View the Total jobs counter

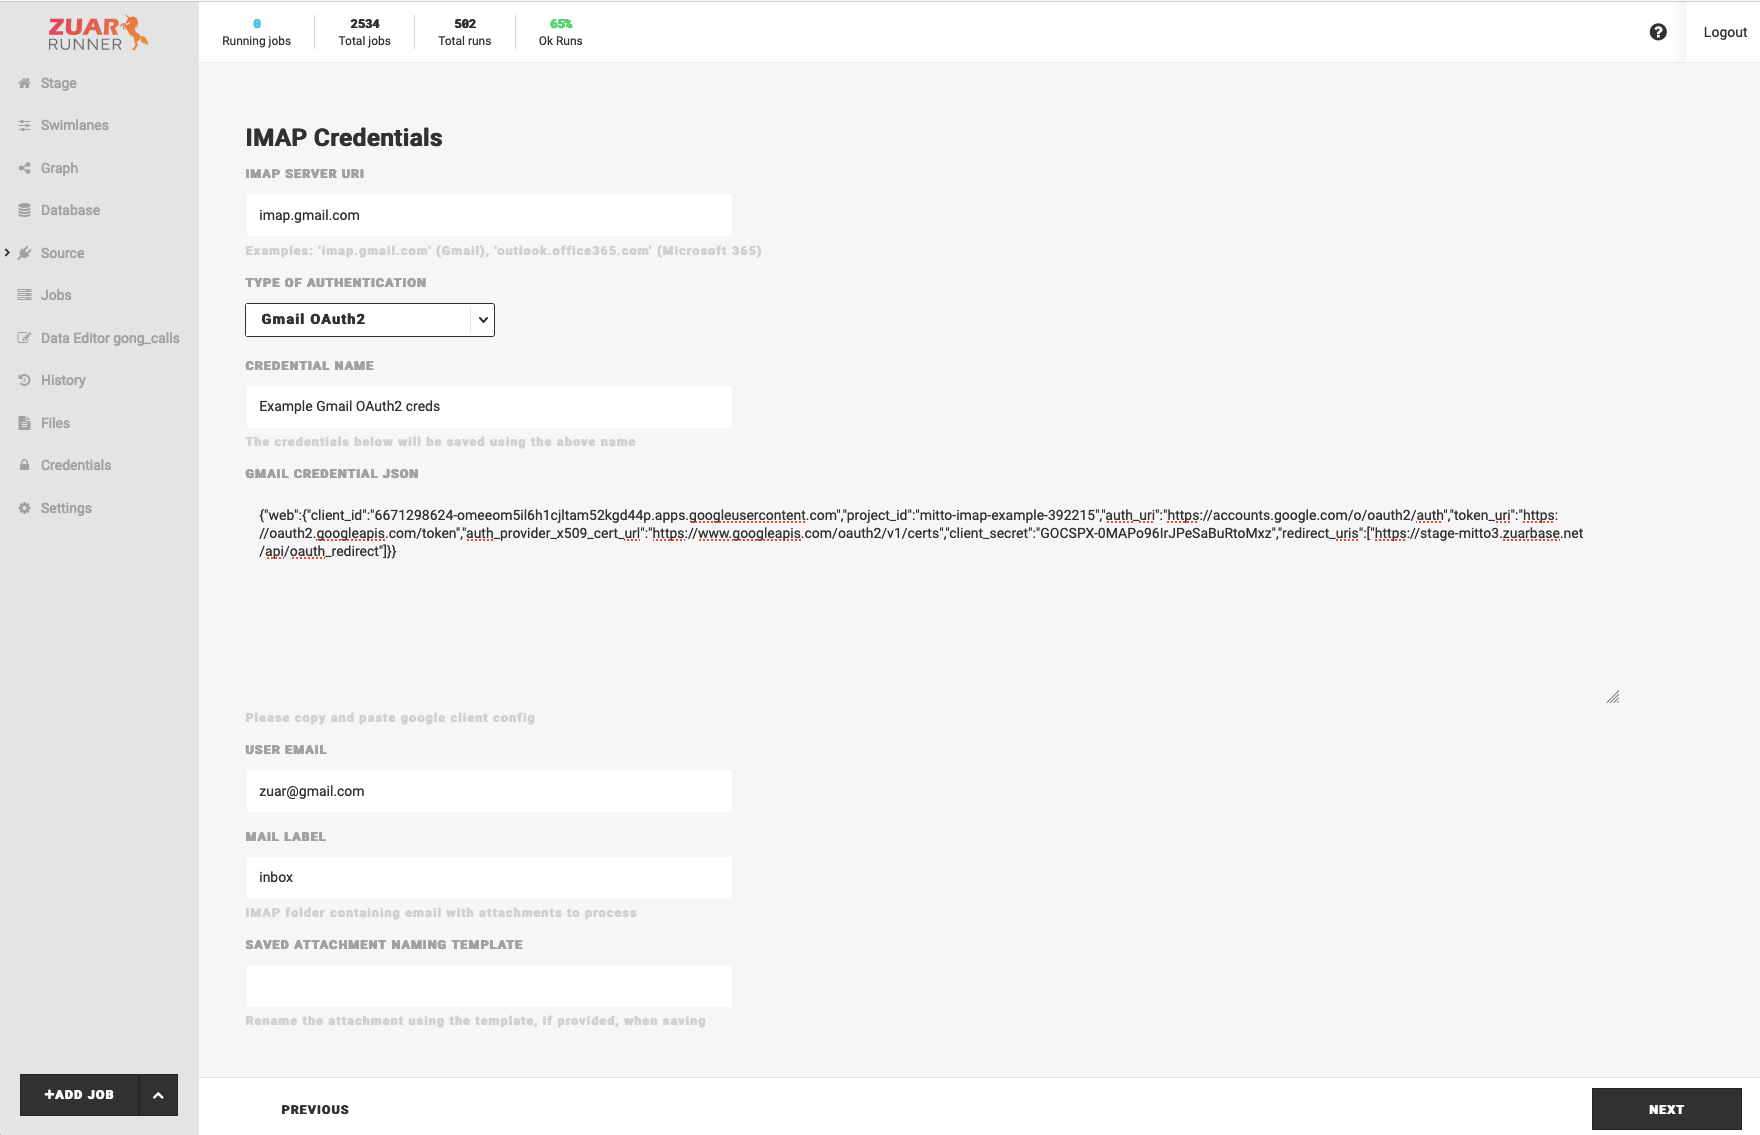364,32
